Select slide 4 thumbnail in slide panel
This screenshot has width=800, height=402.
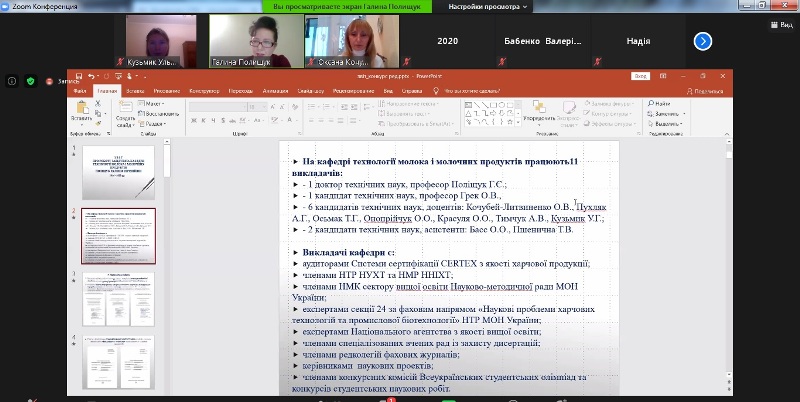click(x=118, y=362)
